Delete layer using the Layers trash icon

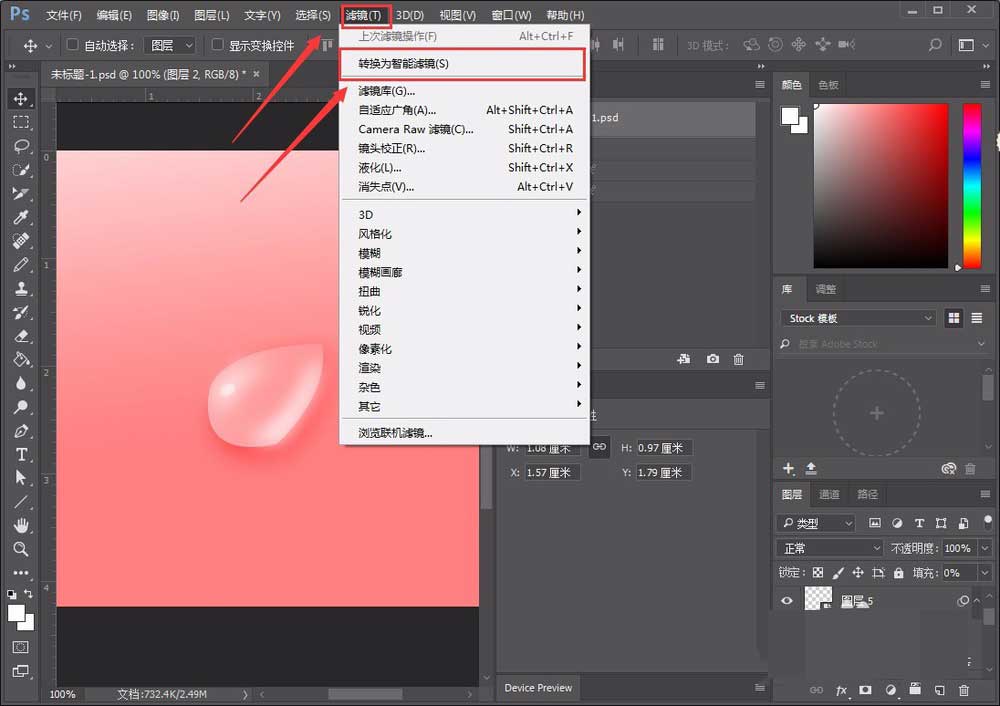click(964, 690)
